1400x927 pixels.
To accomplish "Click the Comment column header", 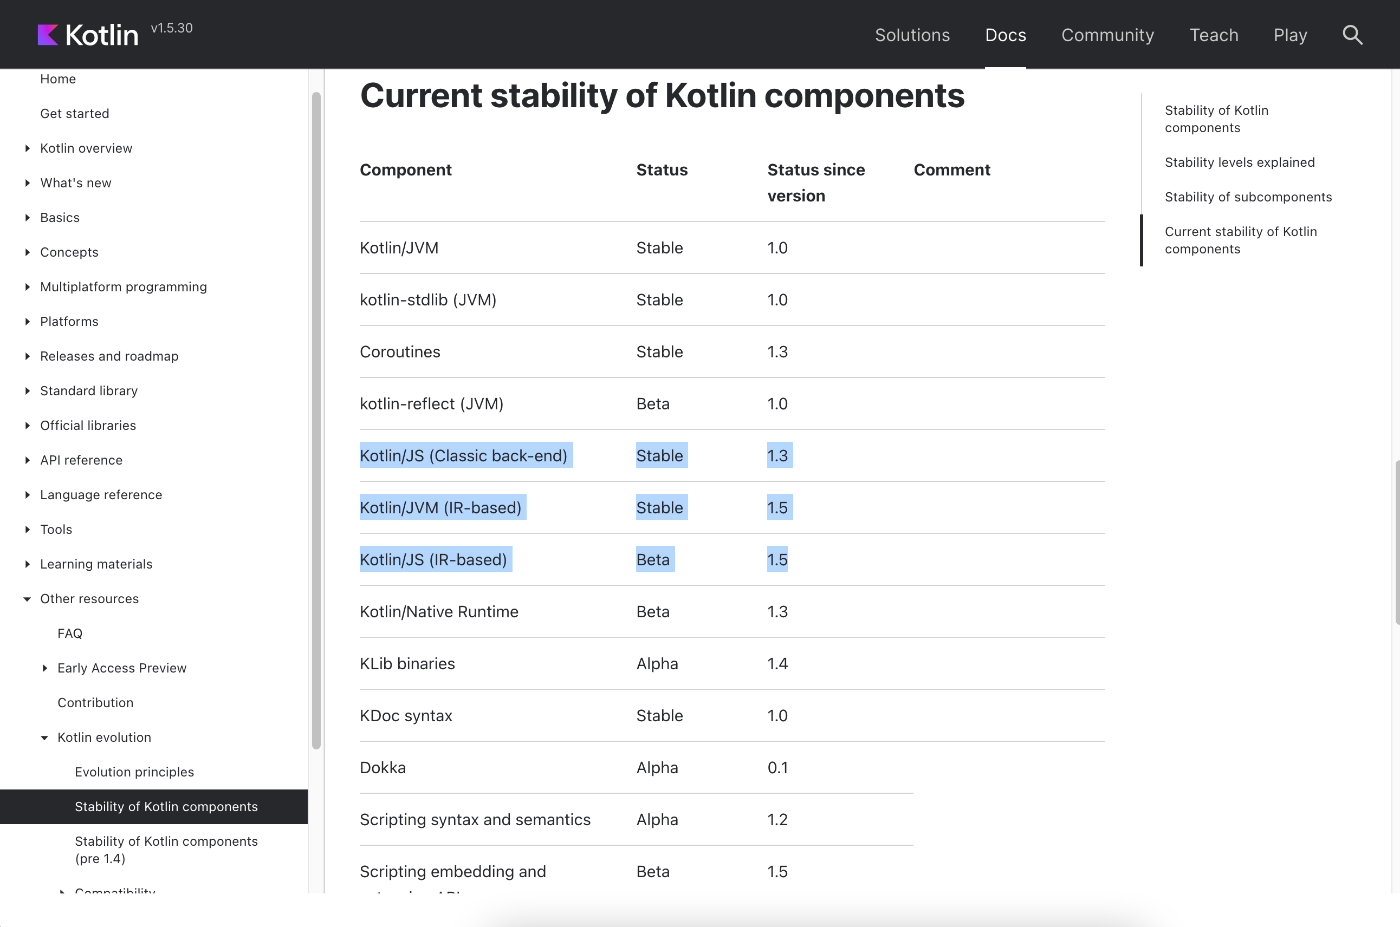I will point(952,170).
